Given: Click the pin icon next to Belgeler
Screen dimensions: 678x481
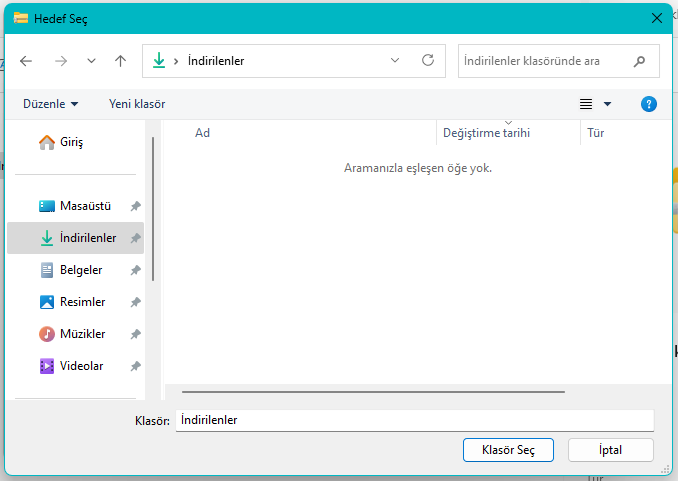Looking at the screenshot, I should point(136,270).
